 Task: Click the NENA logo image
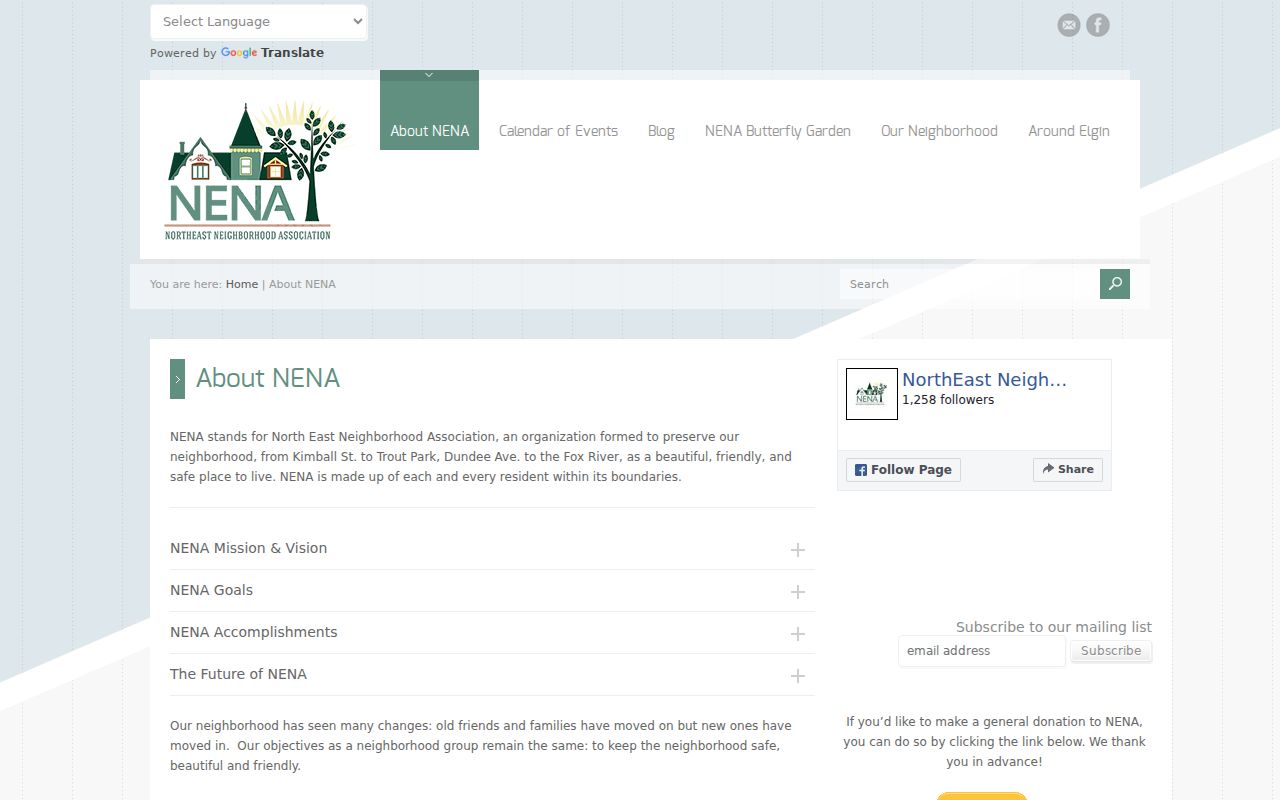(256, 170)
